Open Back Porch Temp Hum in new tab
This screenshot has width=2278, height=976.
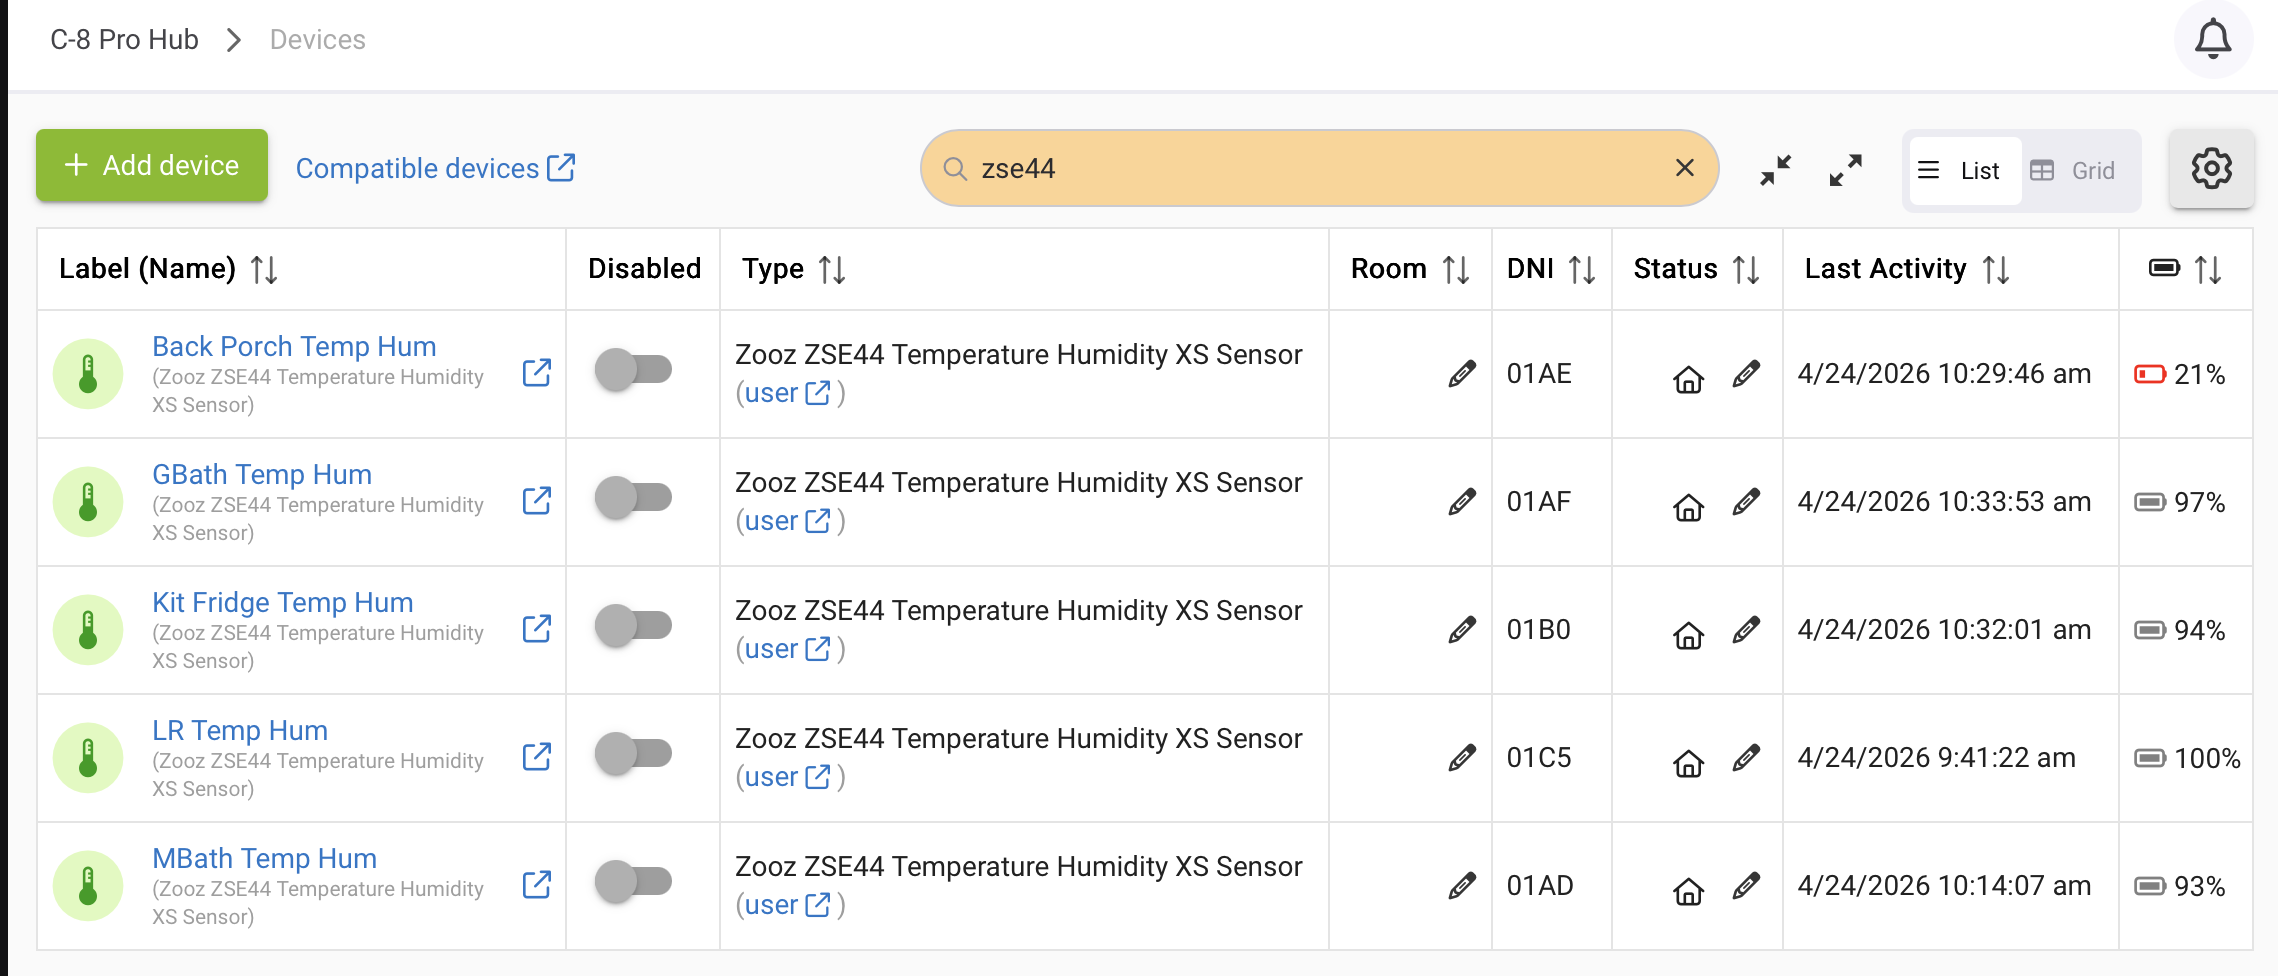(x=537, y=373)
